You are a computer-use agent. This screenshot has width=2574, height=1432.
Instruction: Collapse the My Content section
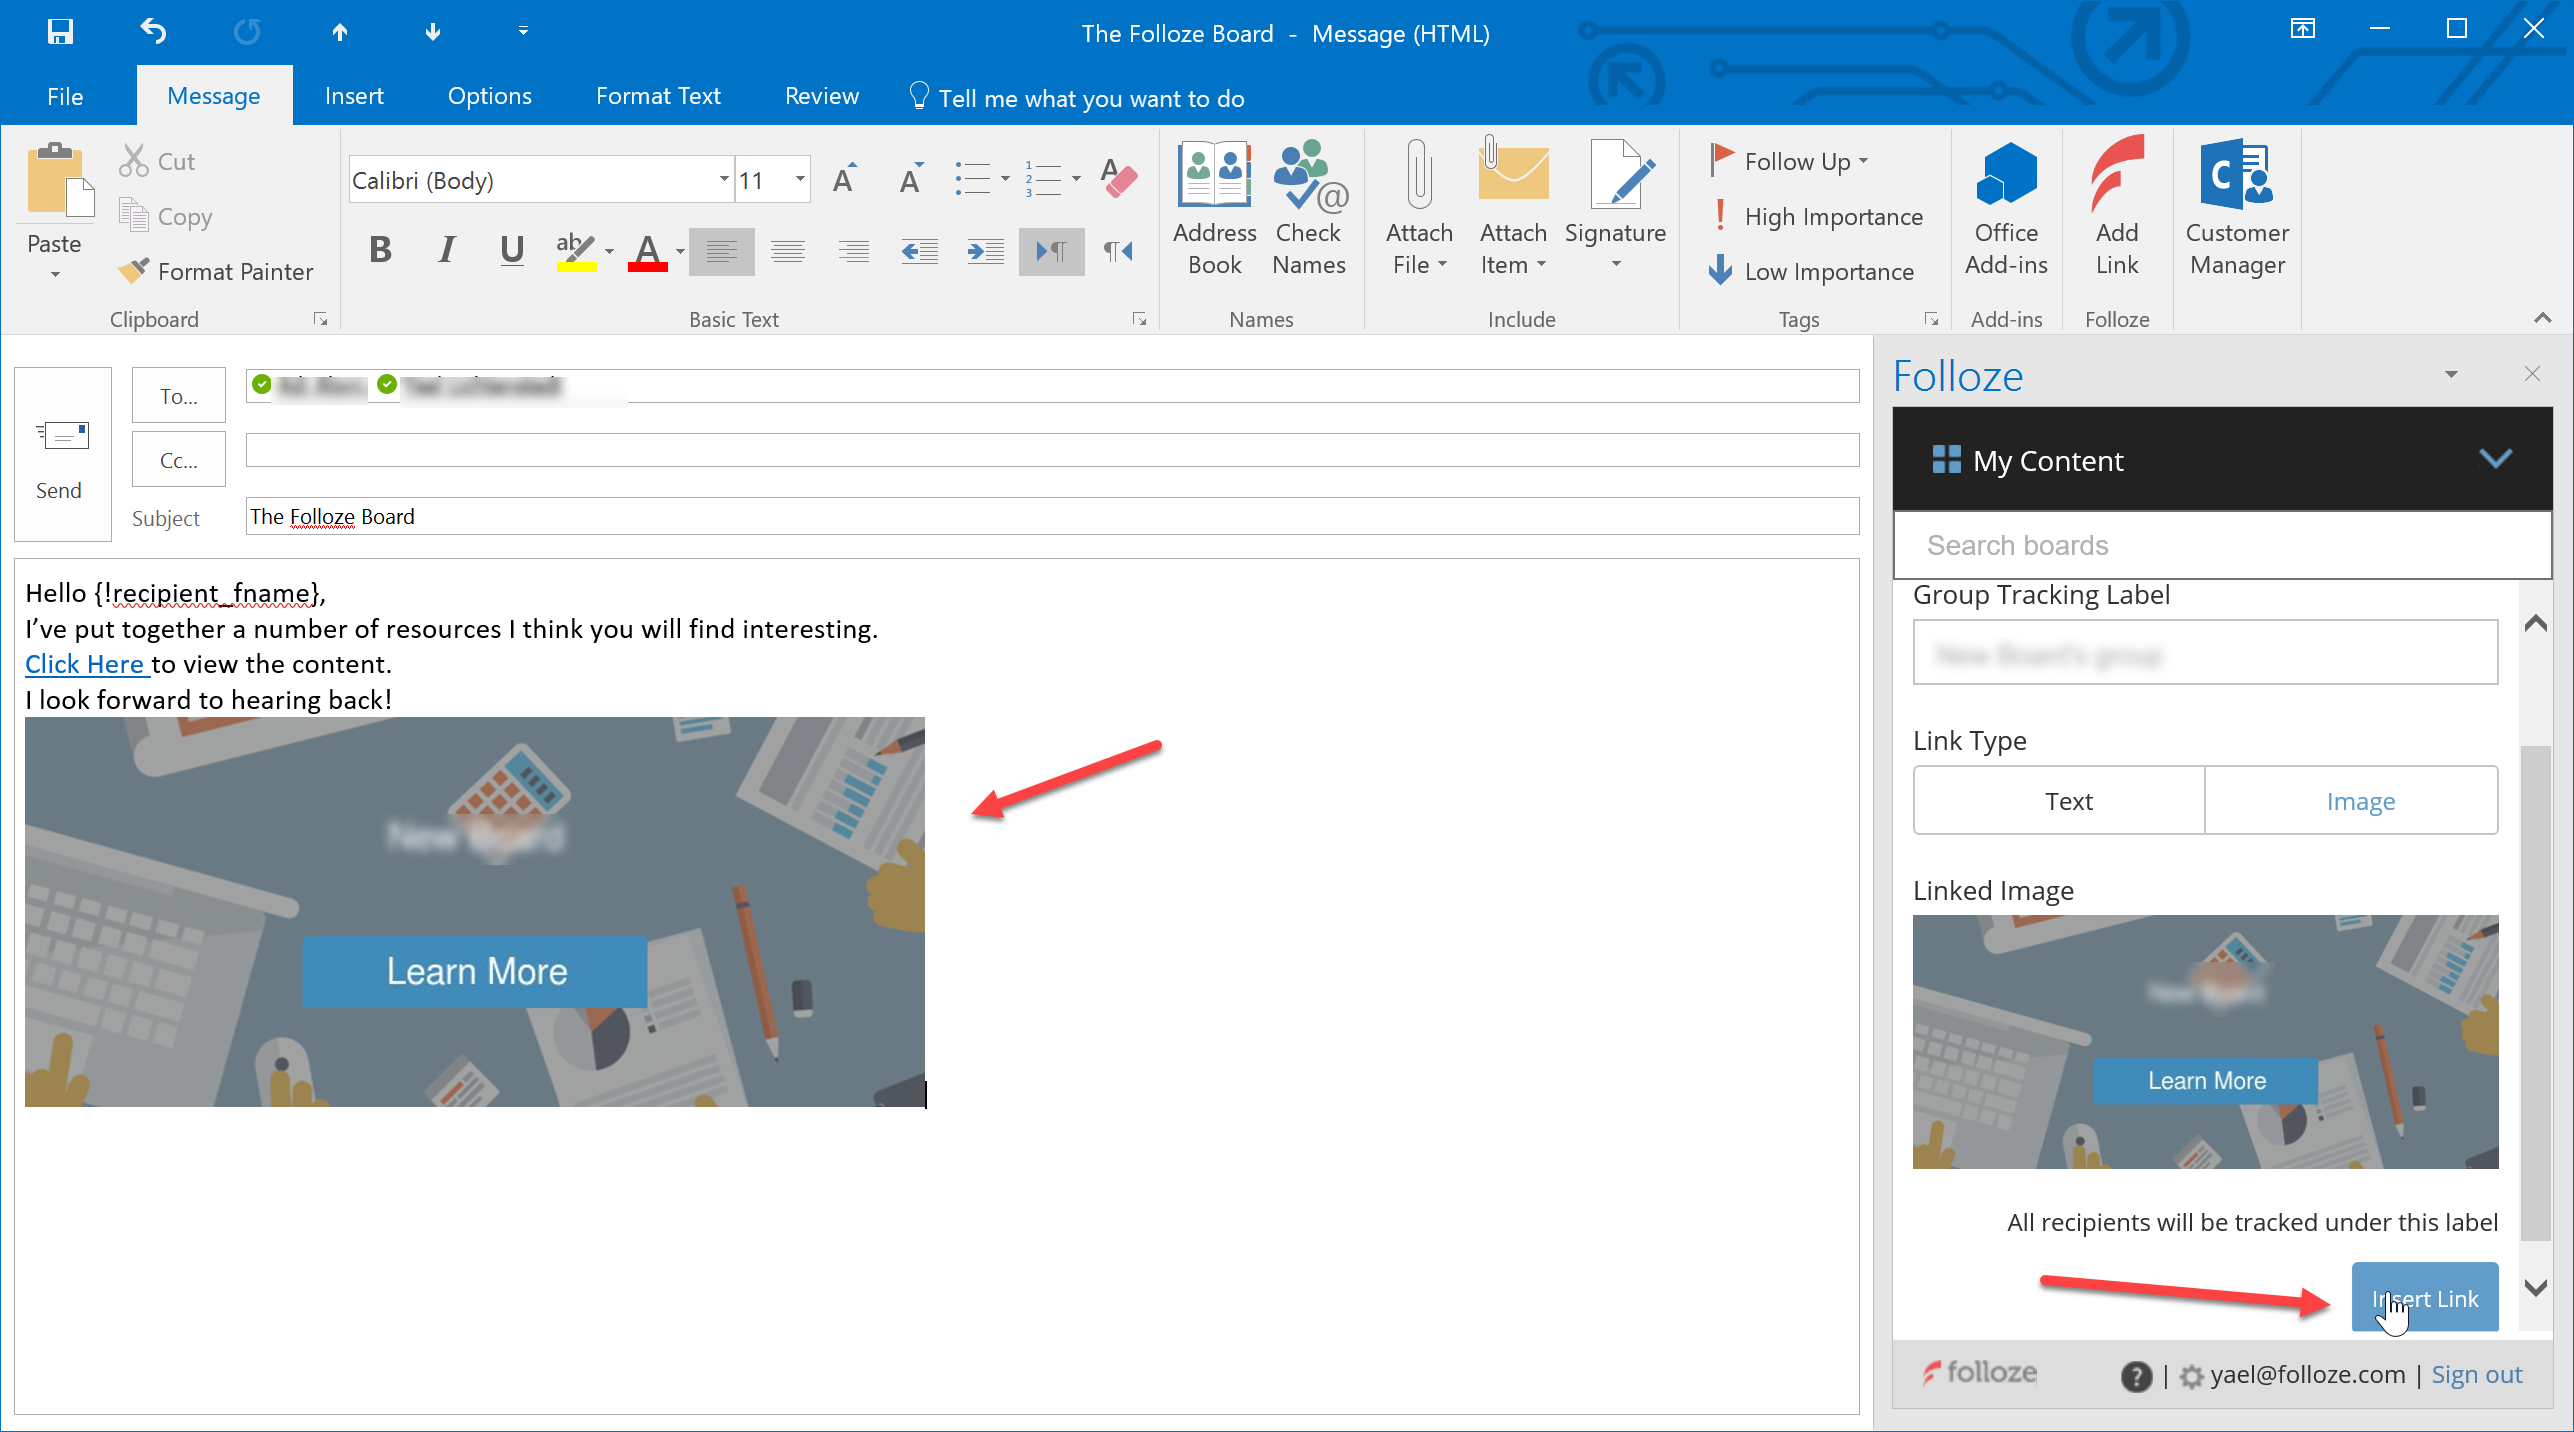(2496, 460)
